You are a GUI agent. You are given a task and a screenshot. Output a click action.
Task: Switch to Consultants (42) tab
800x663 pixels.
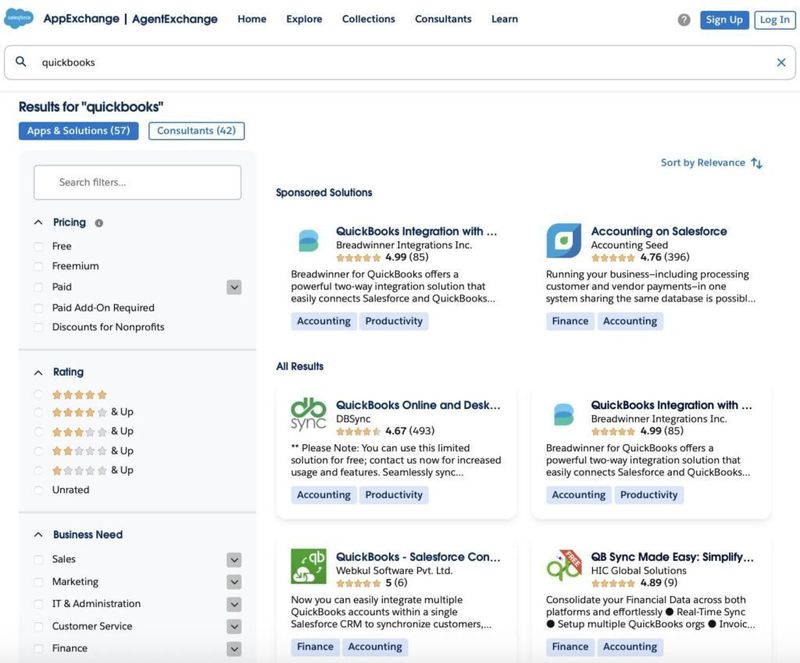[x=196, y=131]
